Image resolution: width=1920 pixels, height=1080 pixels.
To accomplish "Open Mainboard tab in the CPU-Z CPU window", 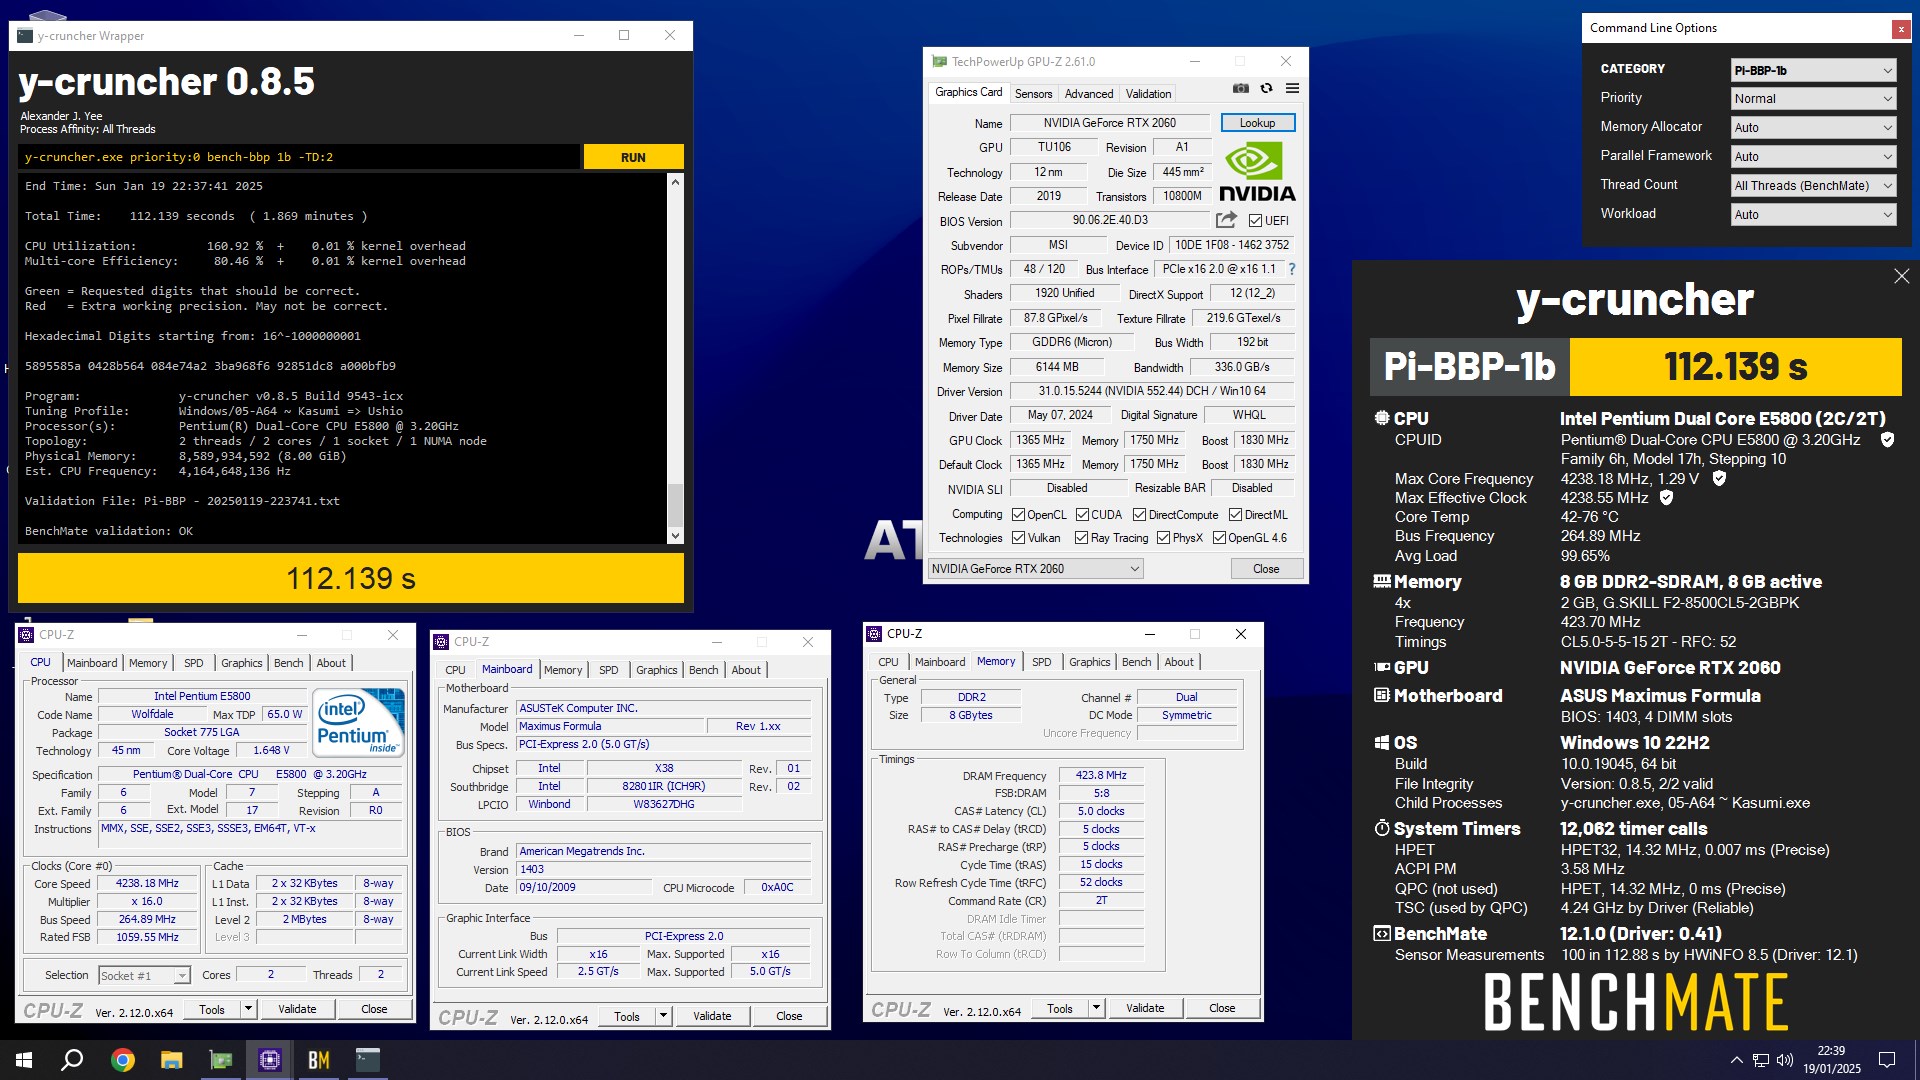I will [92, 663].
